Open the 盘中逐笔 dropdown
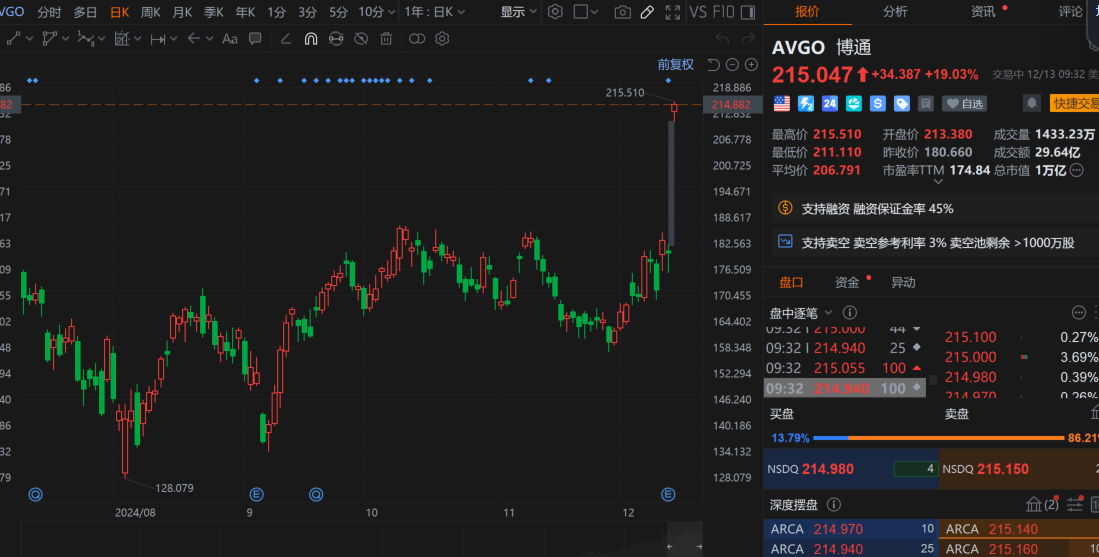This screenshot has width=1099, height=557. [800, 312]
